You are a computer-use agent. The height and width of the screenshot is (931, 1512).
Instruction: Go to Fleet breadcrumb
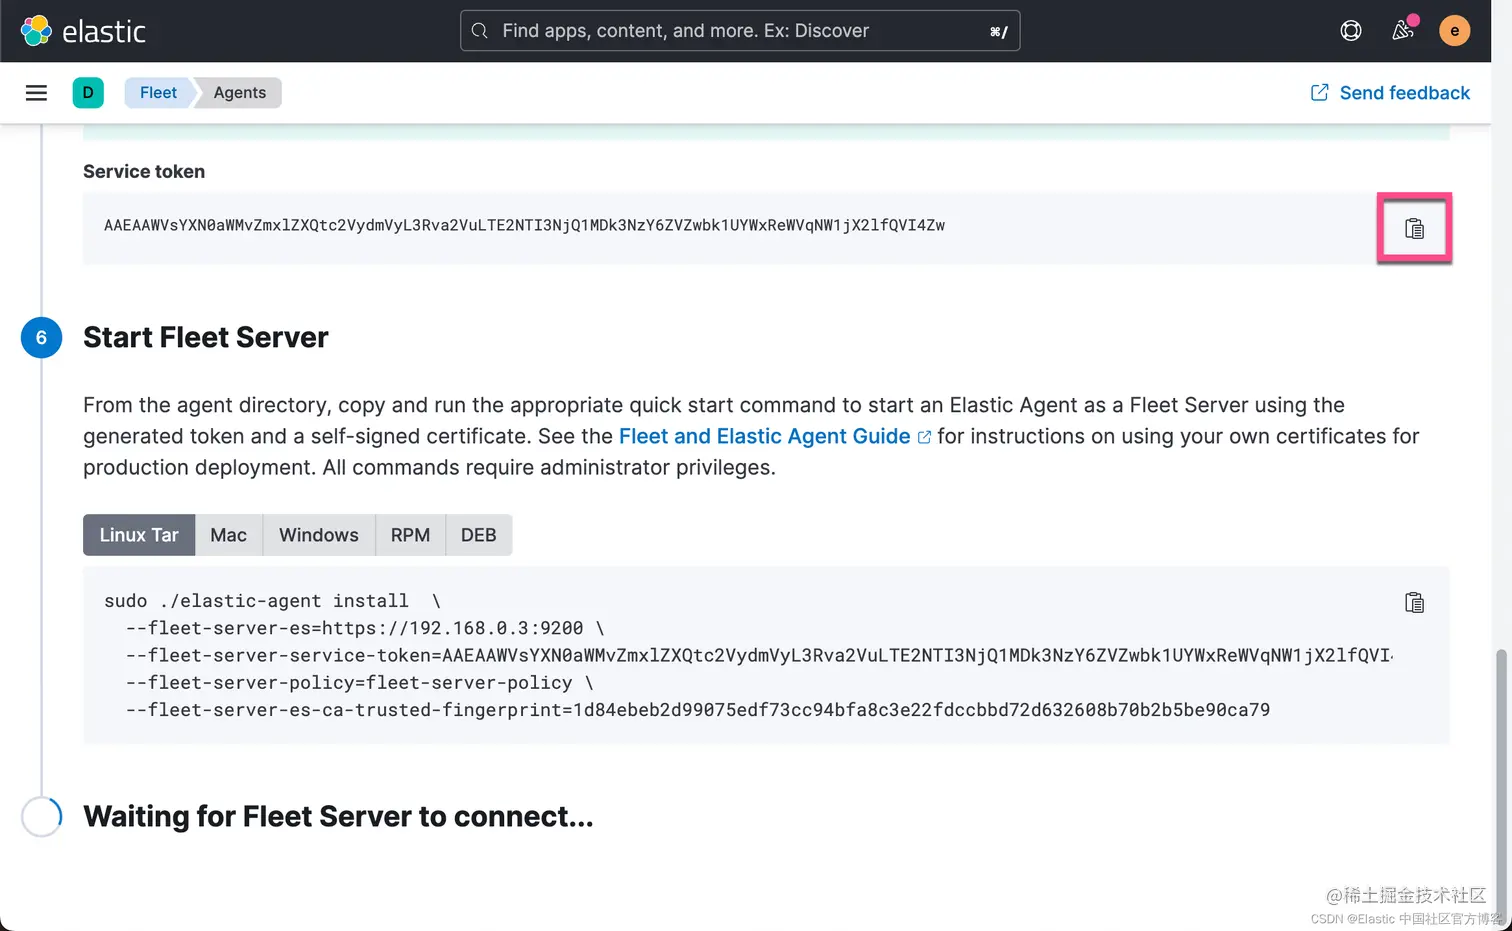click(x=158, y=93)
